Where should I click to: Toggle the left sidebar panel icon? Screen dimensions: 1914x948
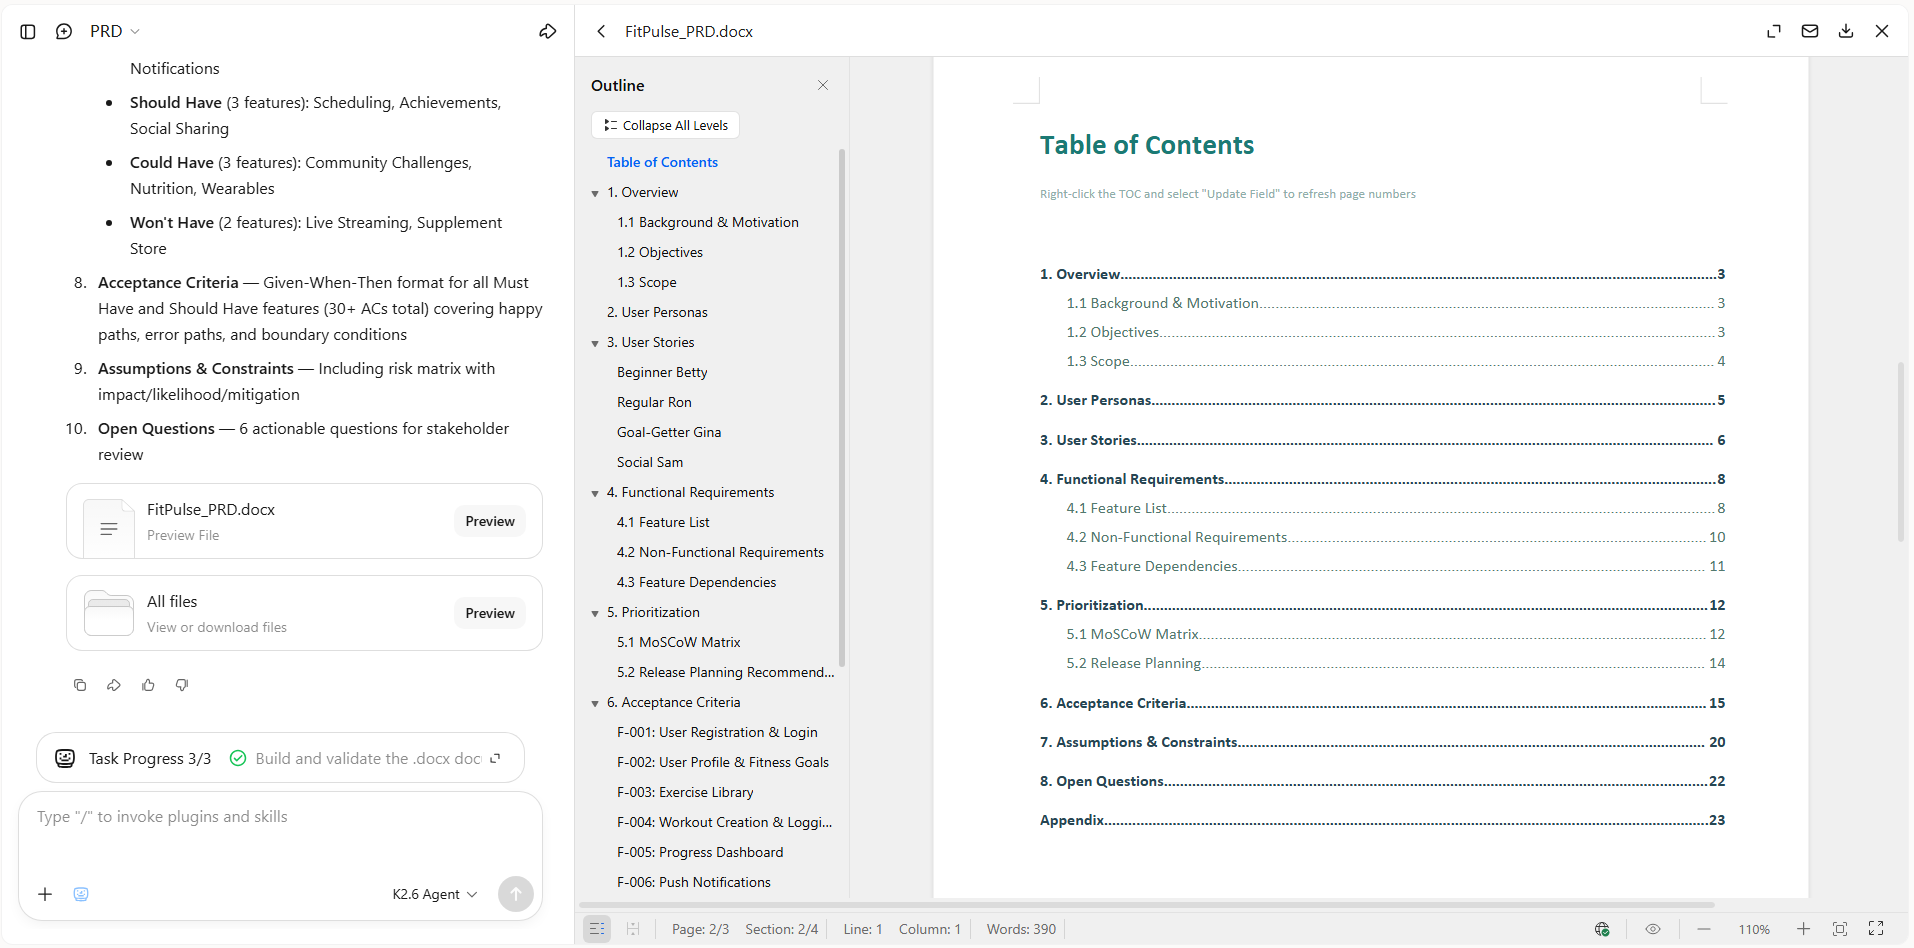click(28, 32)
